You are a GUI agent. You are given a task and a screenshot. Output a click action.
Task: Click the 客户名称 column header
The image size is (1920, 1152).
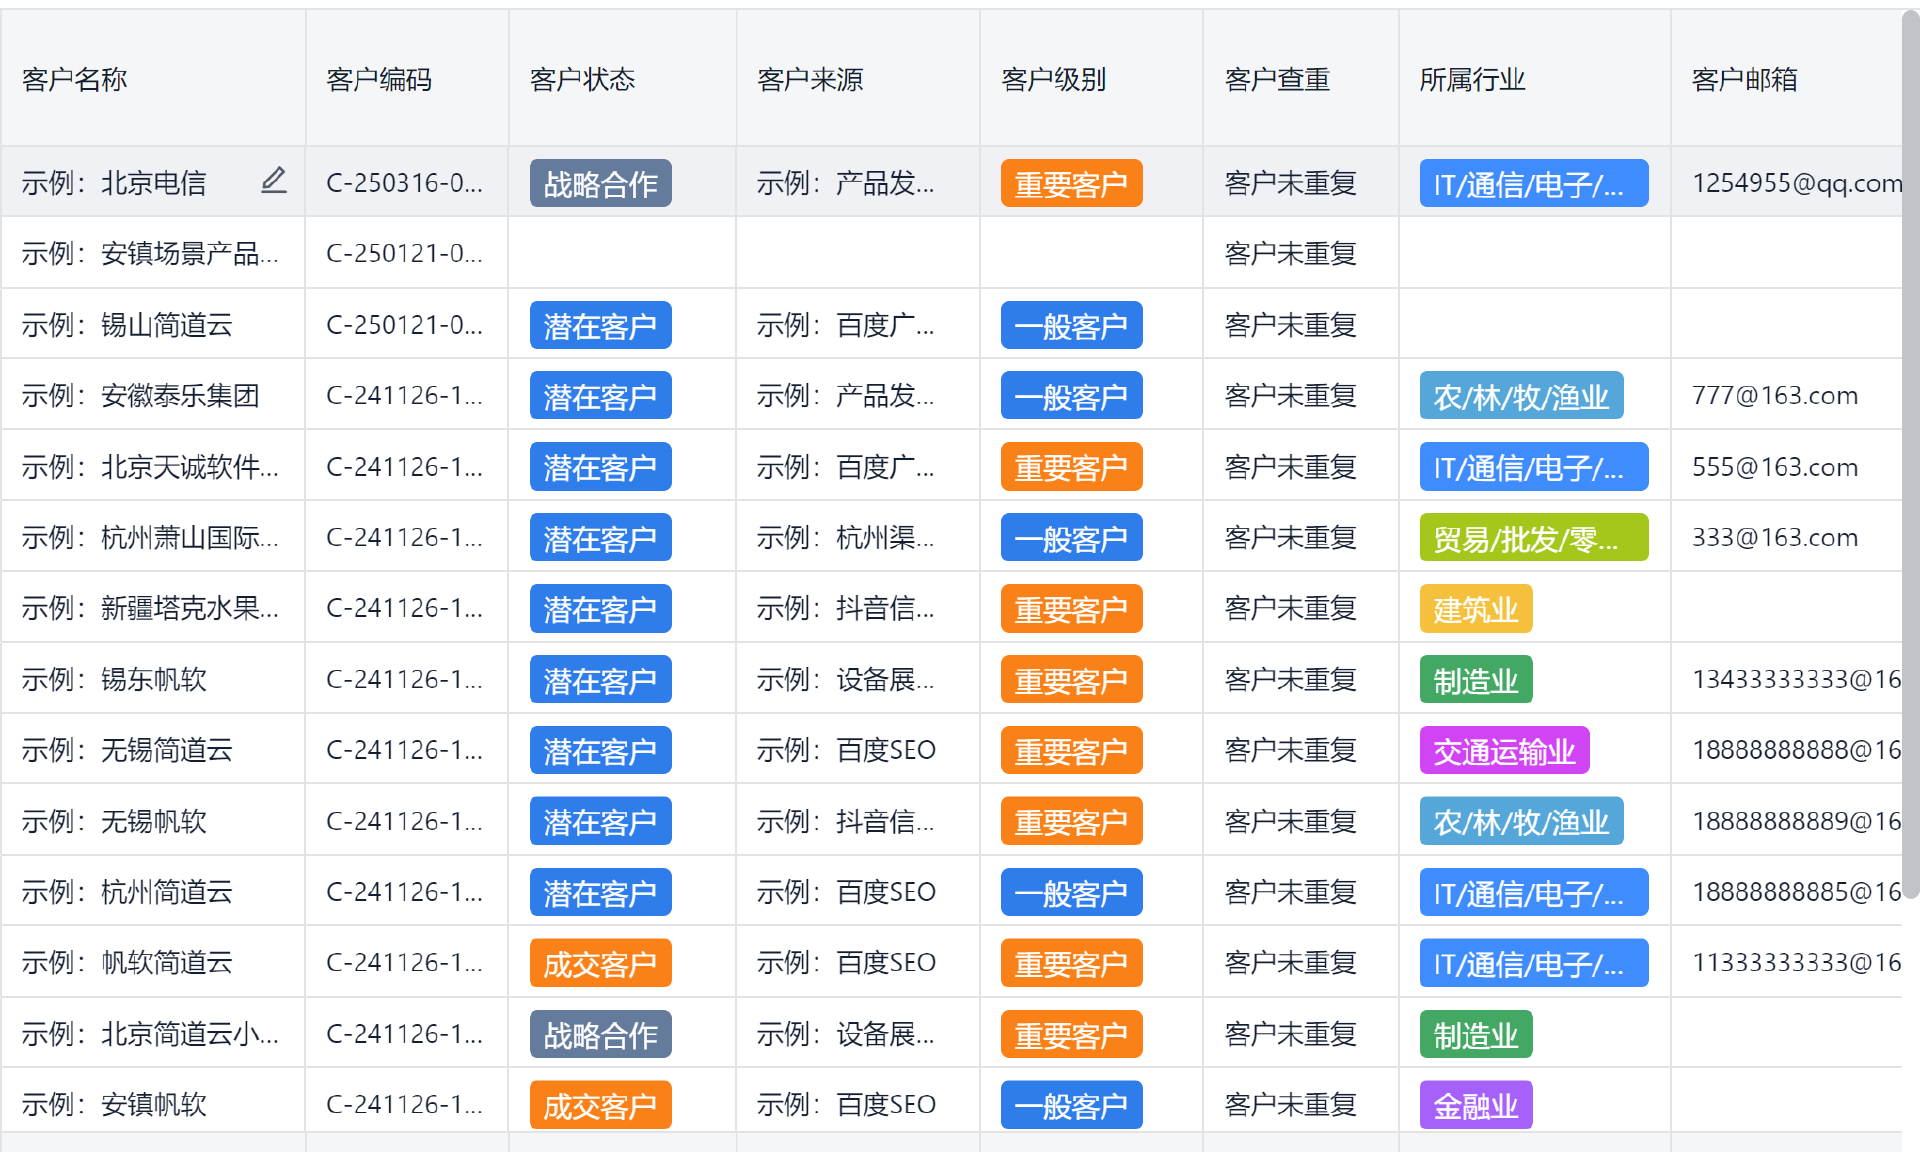tap(75, 80)
